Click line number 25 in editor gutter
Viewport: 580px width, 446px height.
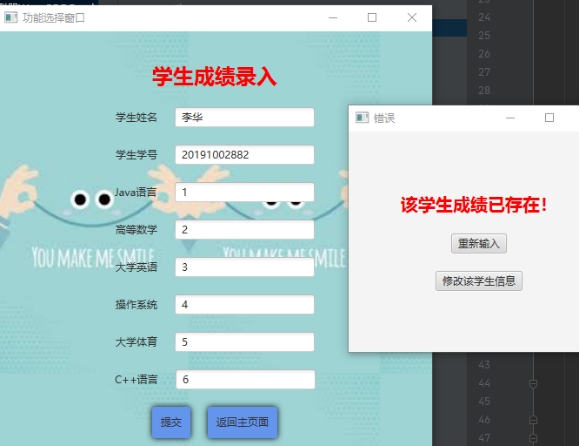tap(484, 36)
